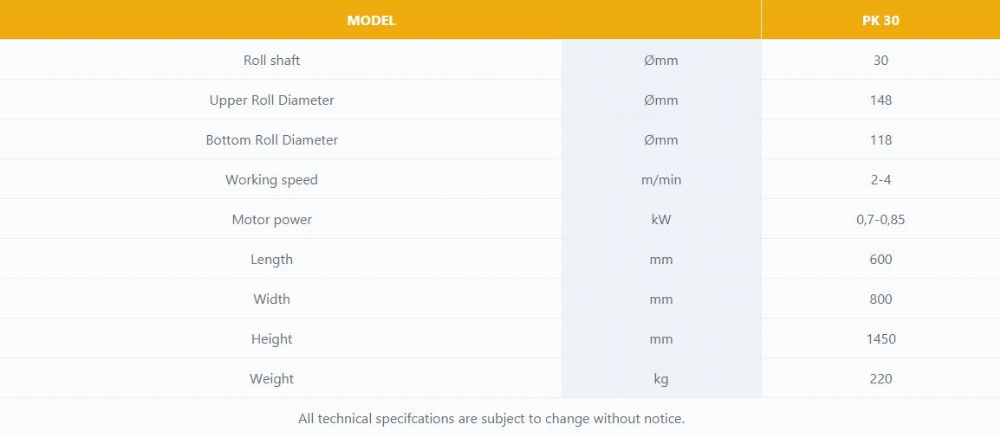Select the Working speed row label
Screen dimensions: 1000x437
click(272, 180)
